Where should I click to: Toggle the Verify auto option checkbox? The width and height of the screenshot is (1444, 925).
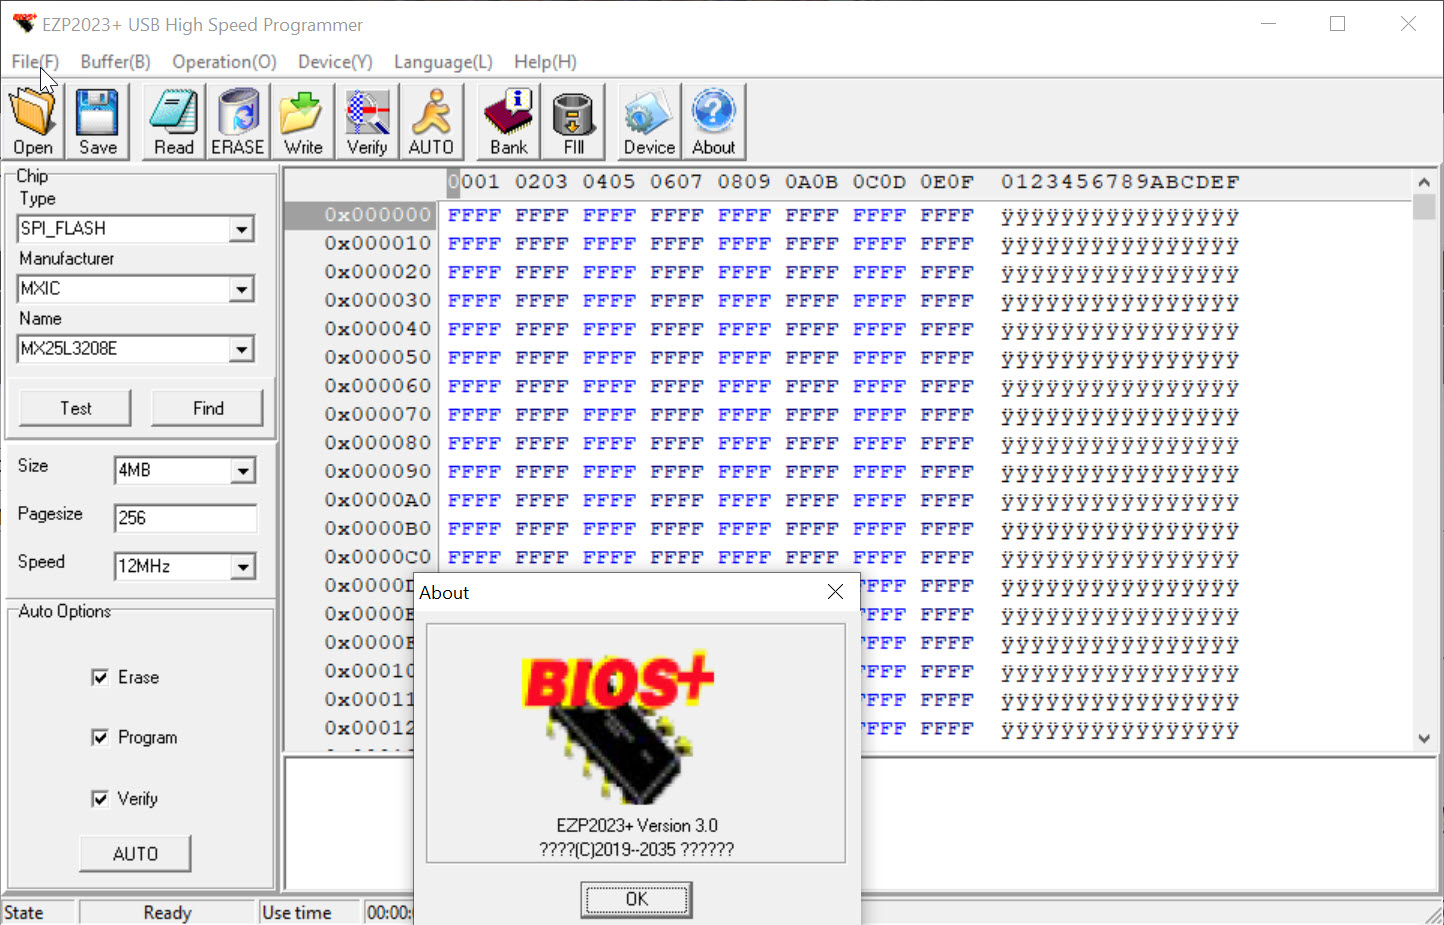tap(100, 799)
